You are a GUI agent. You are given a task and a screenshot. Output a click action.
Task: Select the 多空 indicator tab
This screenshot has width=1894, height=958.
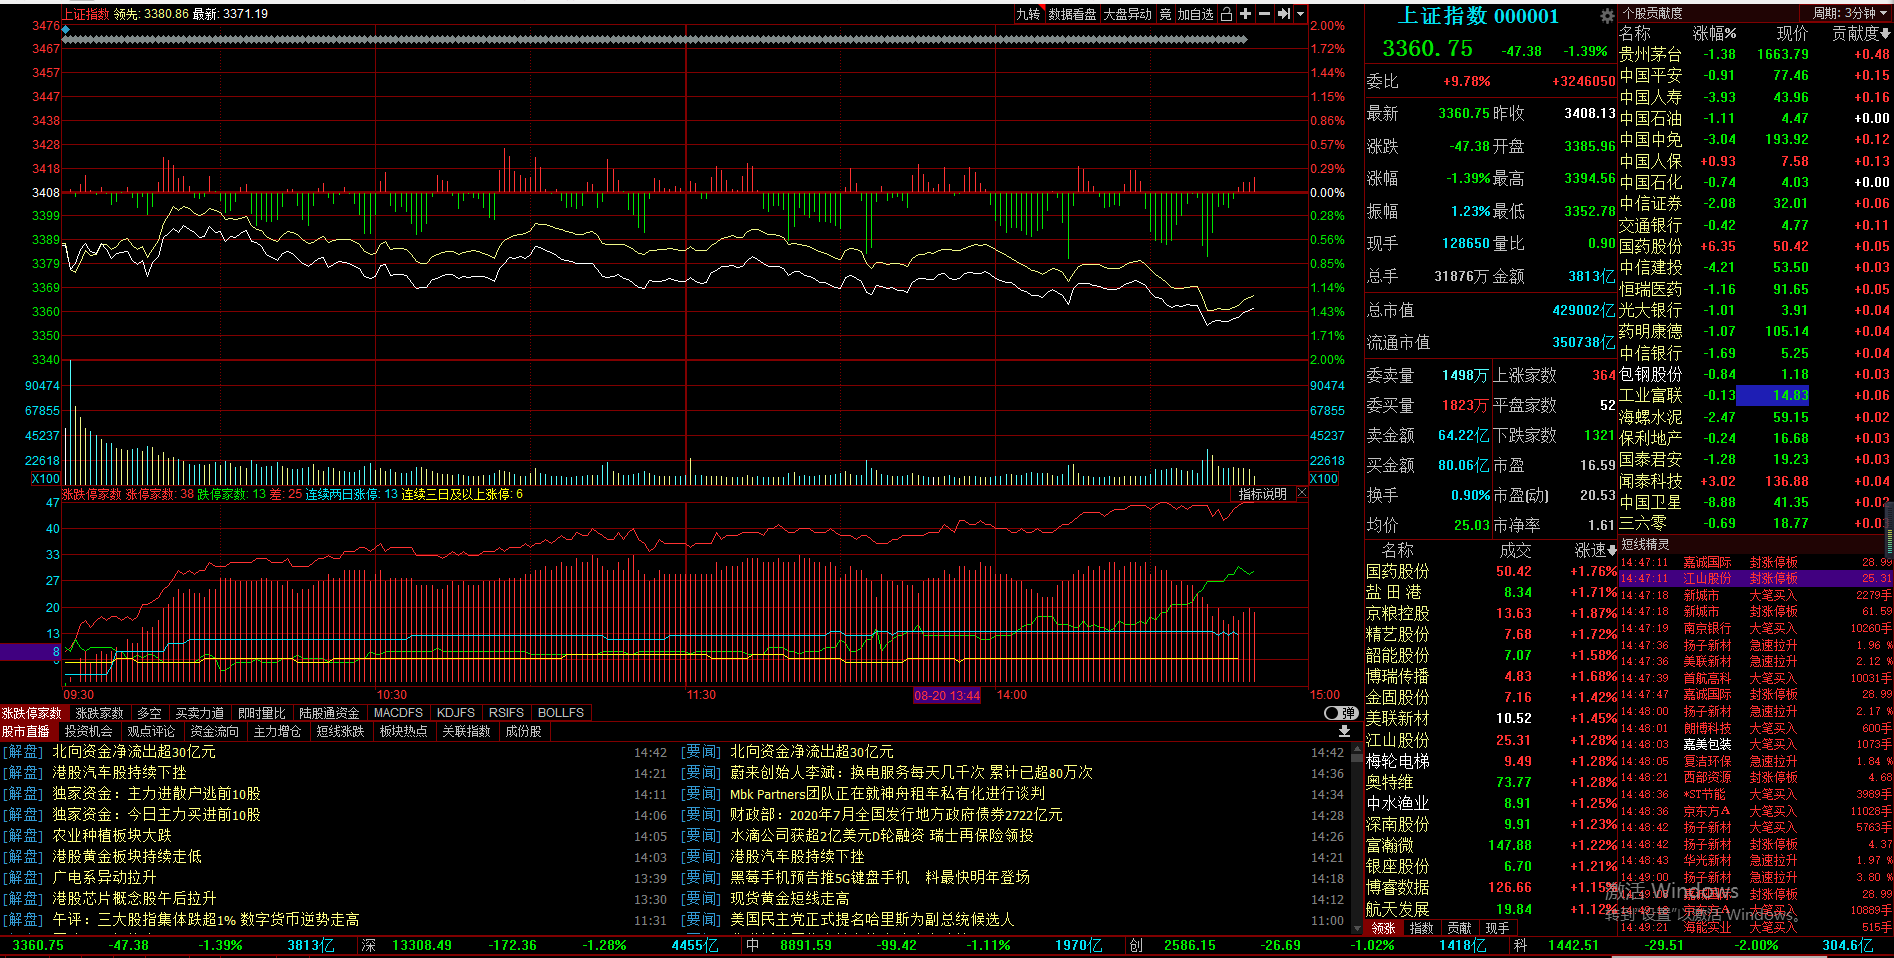149,713
